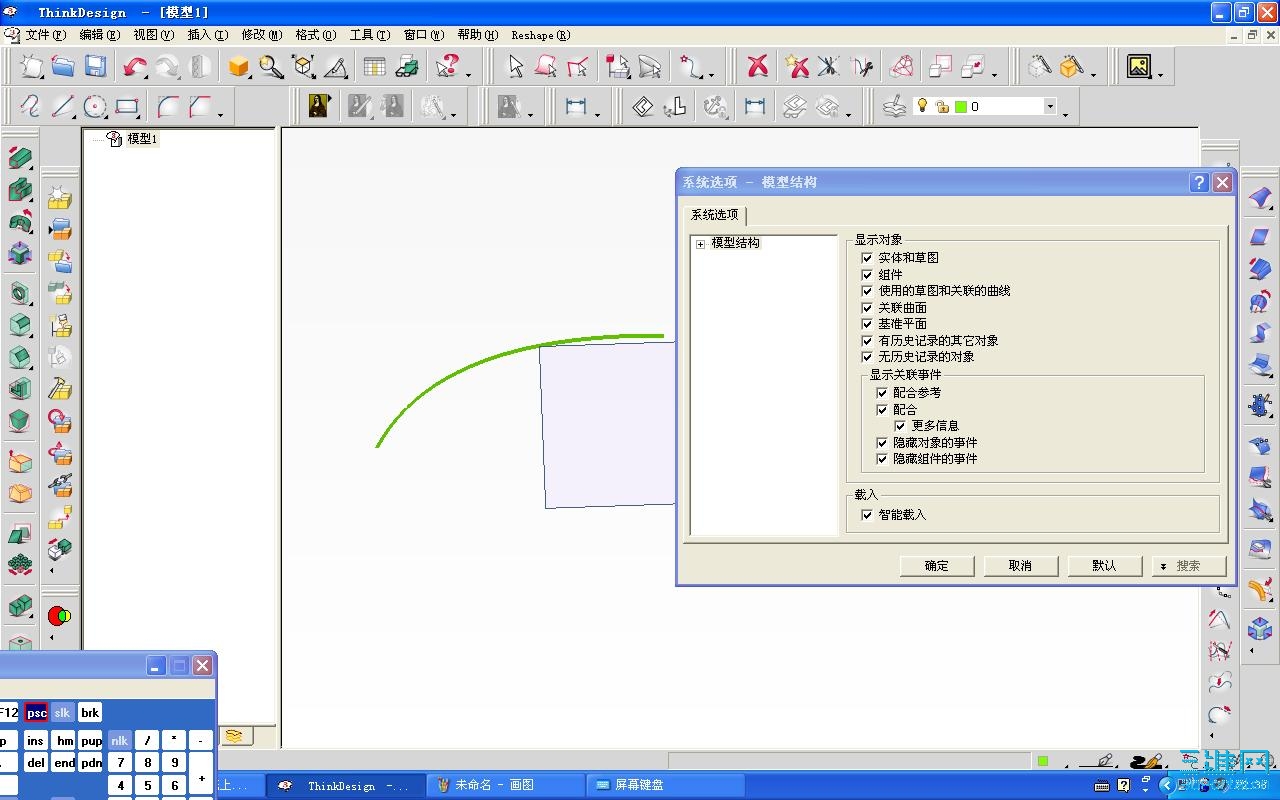1280x800 pixels.
Task: Click the 确定 button
Action: [937, 566]
